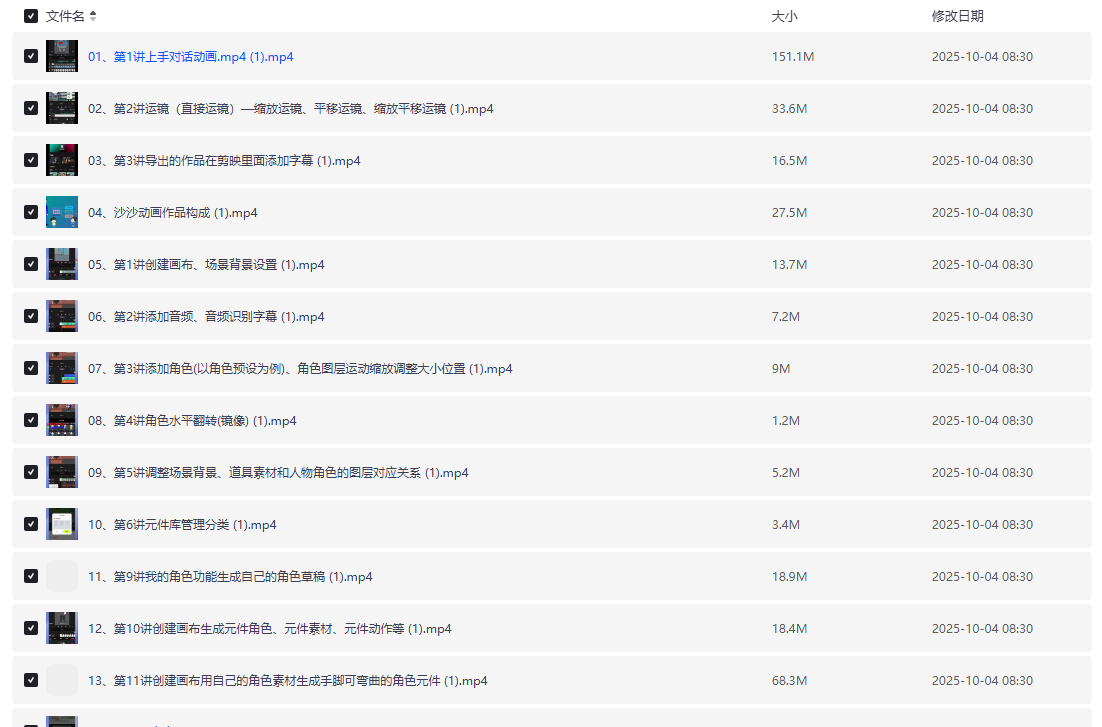Click the sort arrows next to 文件名
The image size is (1102, 727).
click(x=93, y=16)
